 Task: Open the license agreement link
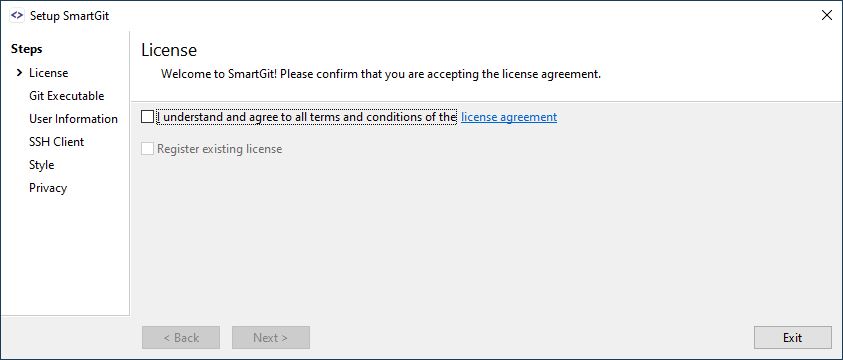[x=509, y=117]
